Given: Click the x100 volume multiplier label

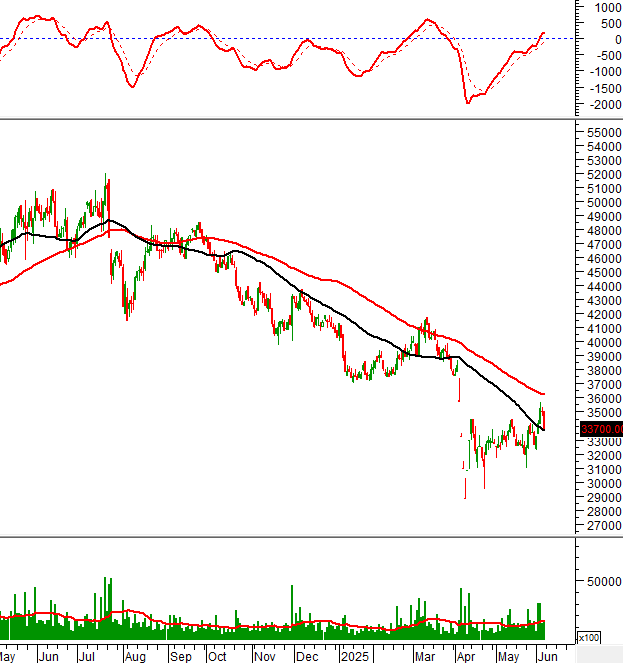Looking at the screenshot, I should (x=591, y=637).
